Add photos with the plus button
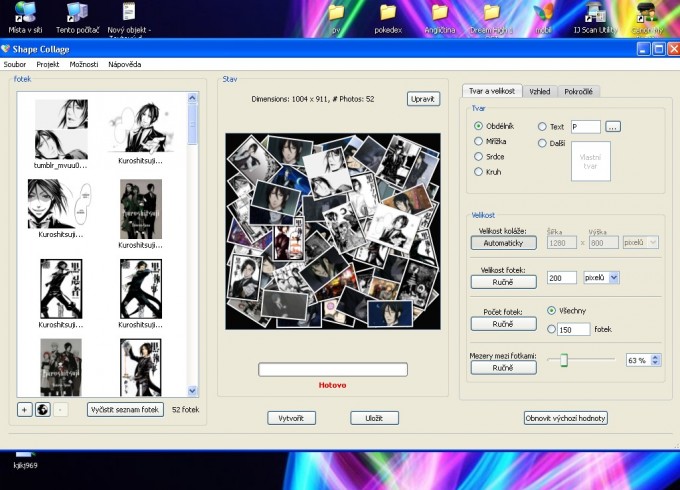 (25, 409)
